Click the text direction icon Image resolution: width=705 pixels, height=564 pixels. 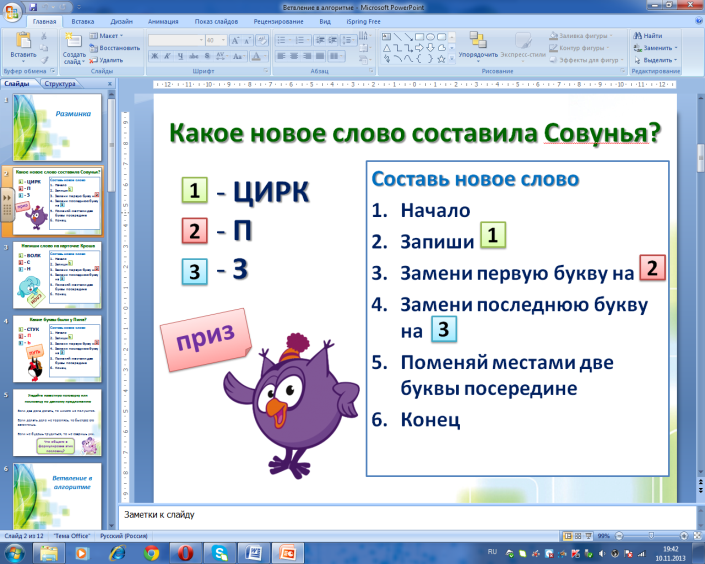tap(364, 36)
